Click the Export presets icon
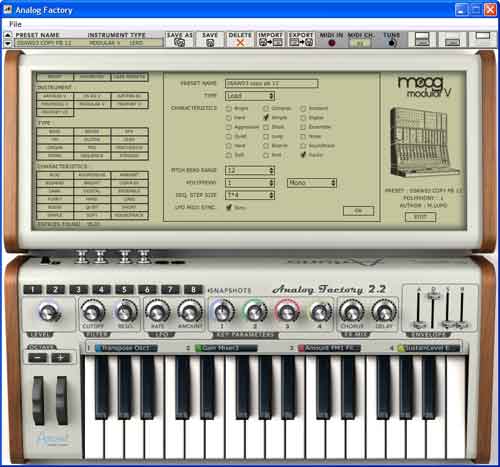The height and width of the screenshot is (467, 500). point(301,43)
